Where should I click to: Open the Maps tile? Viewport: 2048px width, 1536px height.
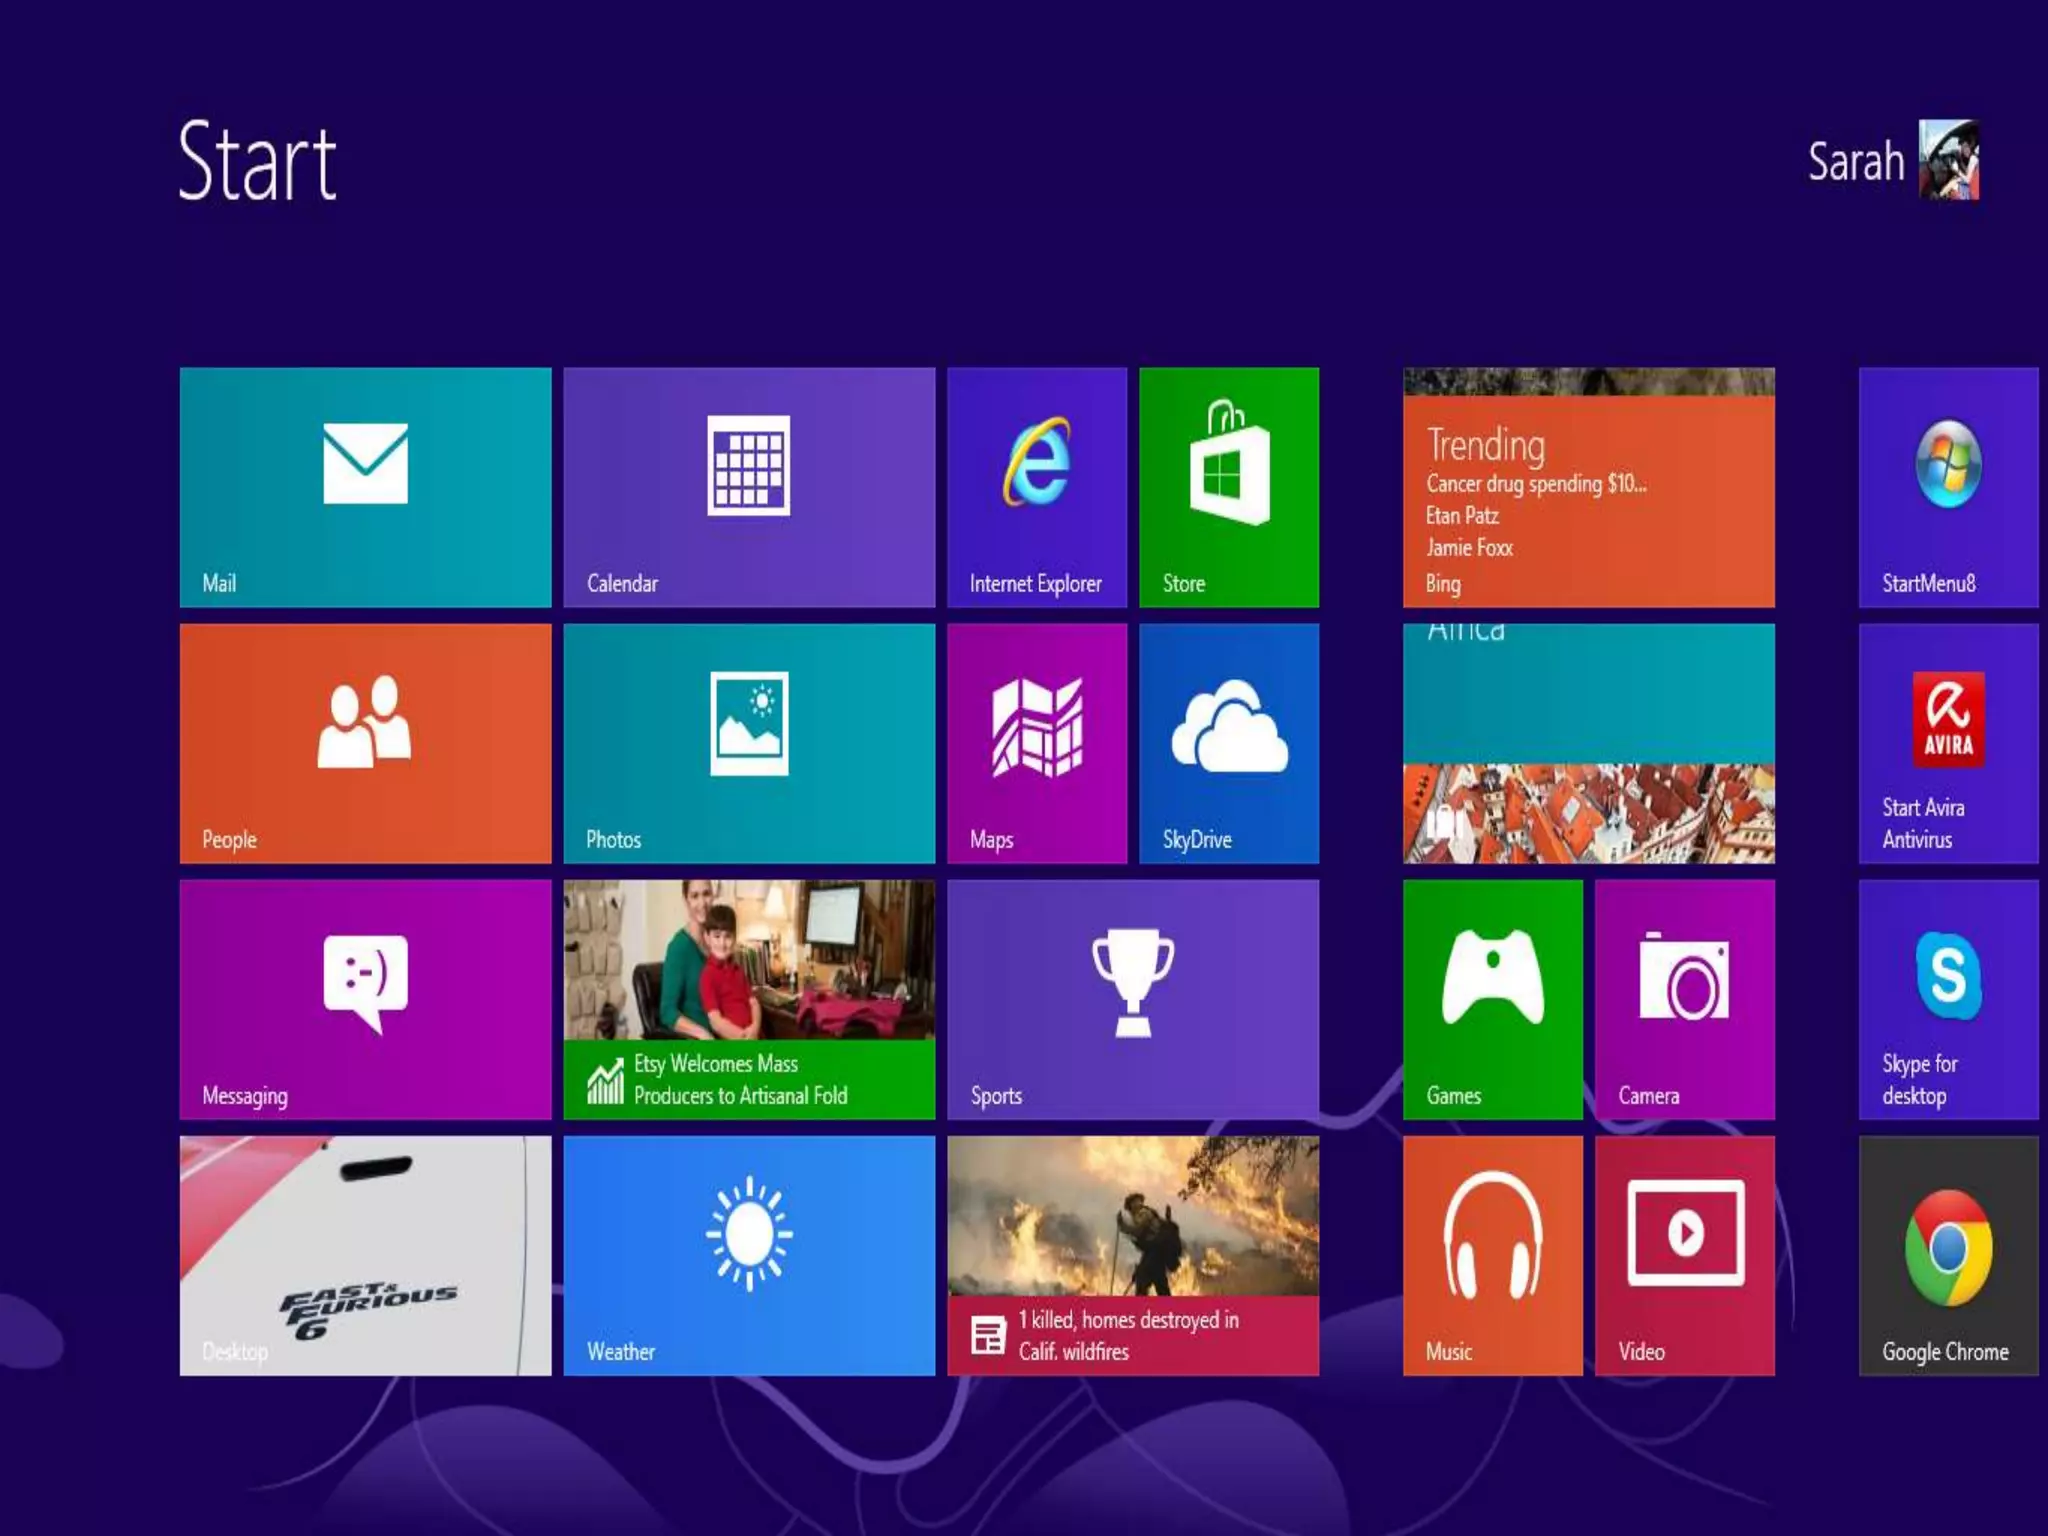pyautogui.click(x=1037, y=743)
